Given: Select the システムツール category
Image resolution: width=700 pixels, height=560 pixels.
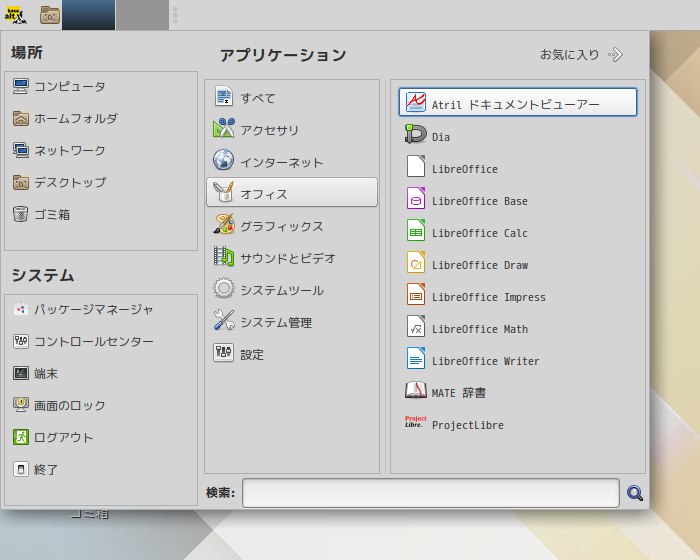Looking at the screenshot, I should tap(292, 289).
